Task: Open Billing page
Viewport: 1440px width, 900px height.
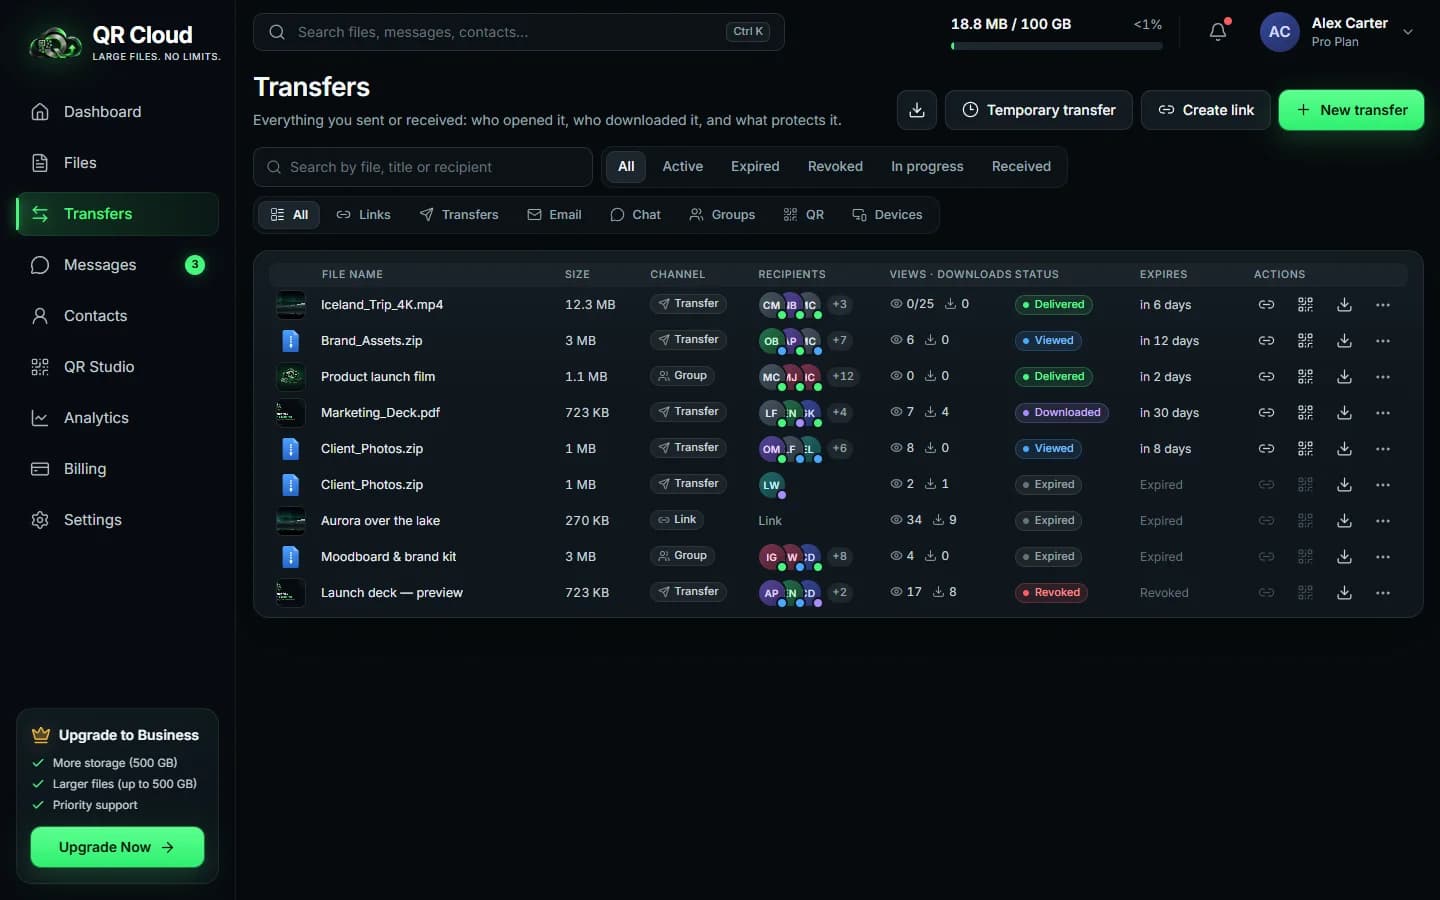Action: click(x=118, y=469)
